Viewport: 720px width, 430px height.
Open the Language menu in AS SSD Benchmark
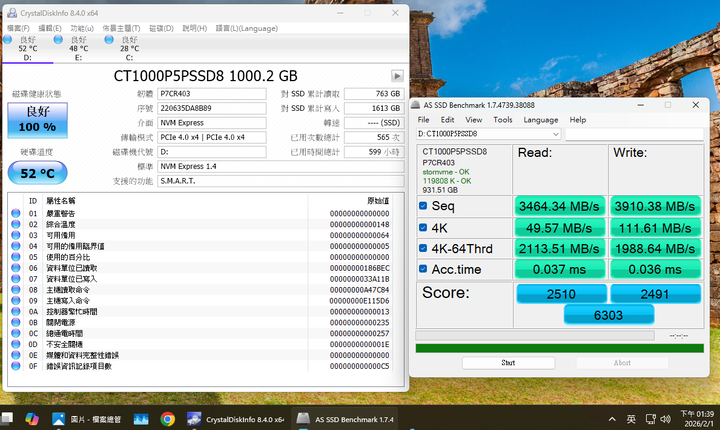[x=541, y=119]
